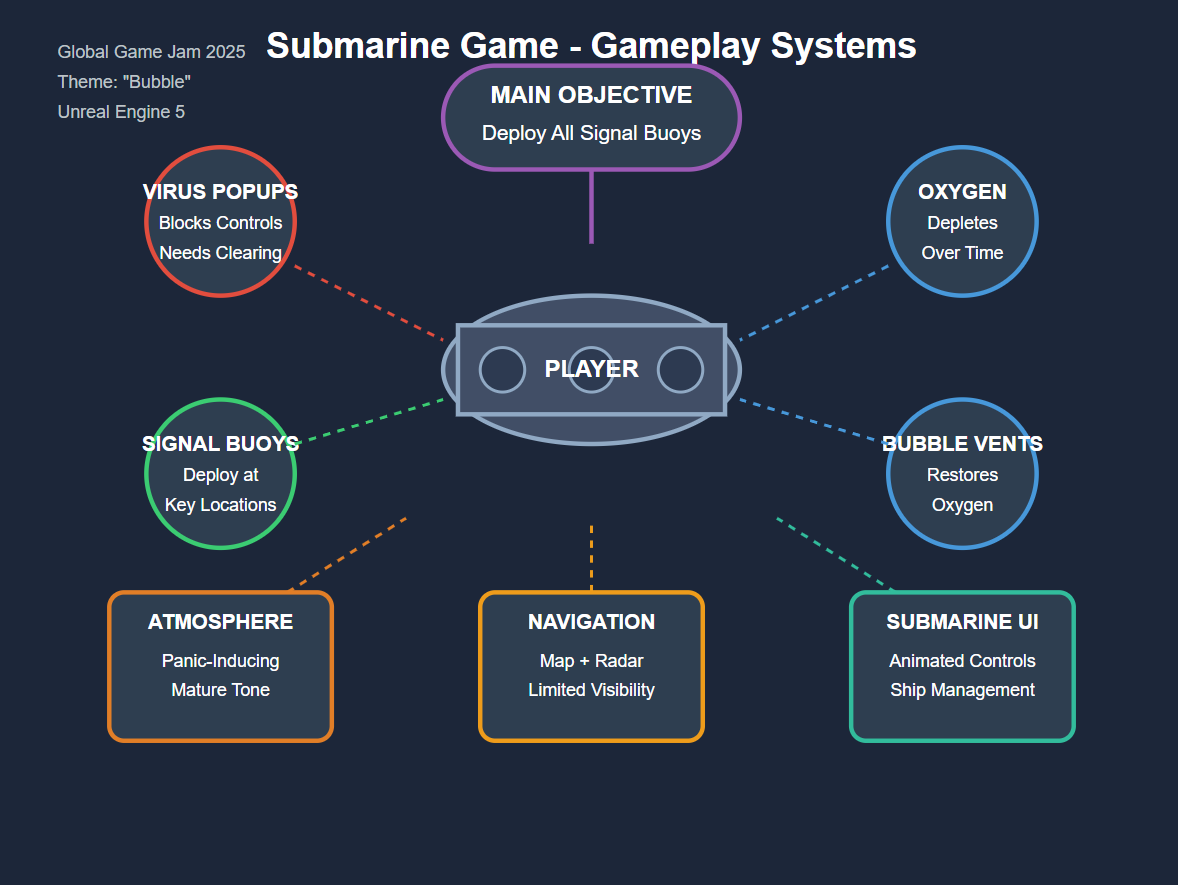Click the PLAYER label on the submarine

(591, 369)
